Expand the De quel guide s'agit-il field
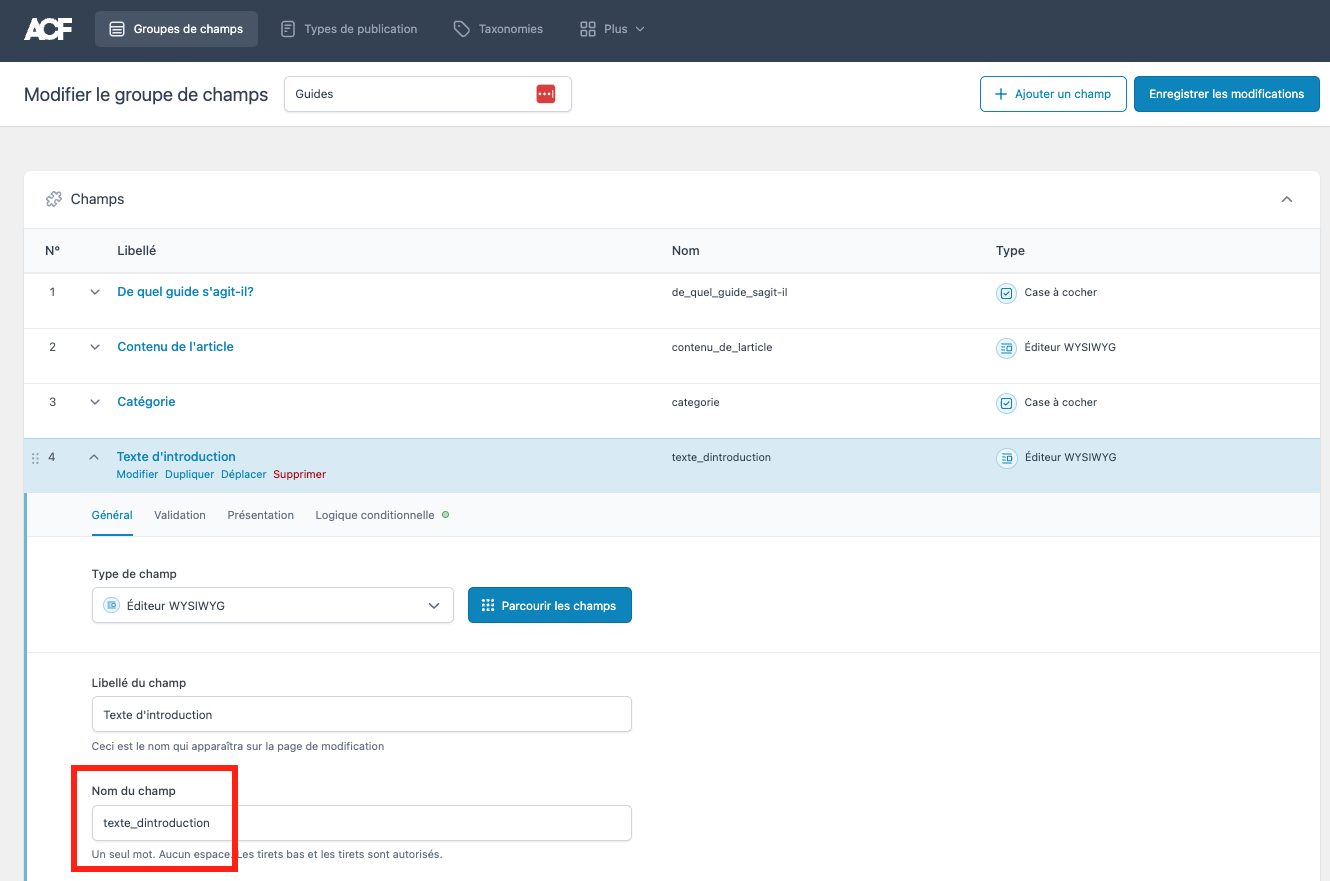This screenshot has height=881, width=1330. point(95,292)
